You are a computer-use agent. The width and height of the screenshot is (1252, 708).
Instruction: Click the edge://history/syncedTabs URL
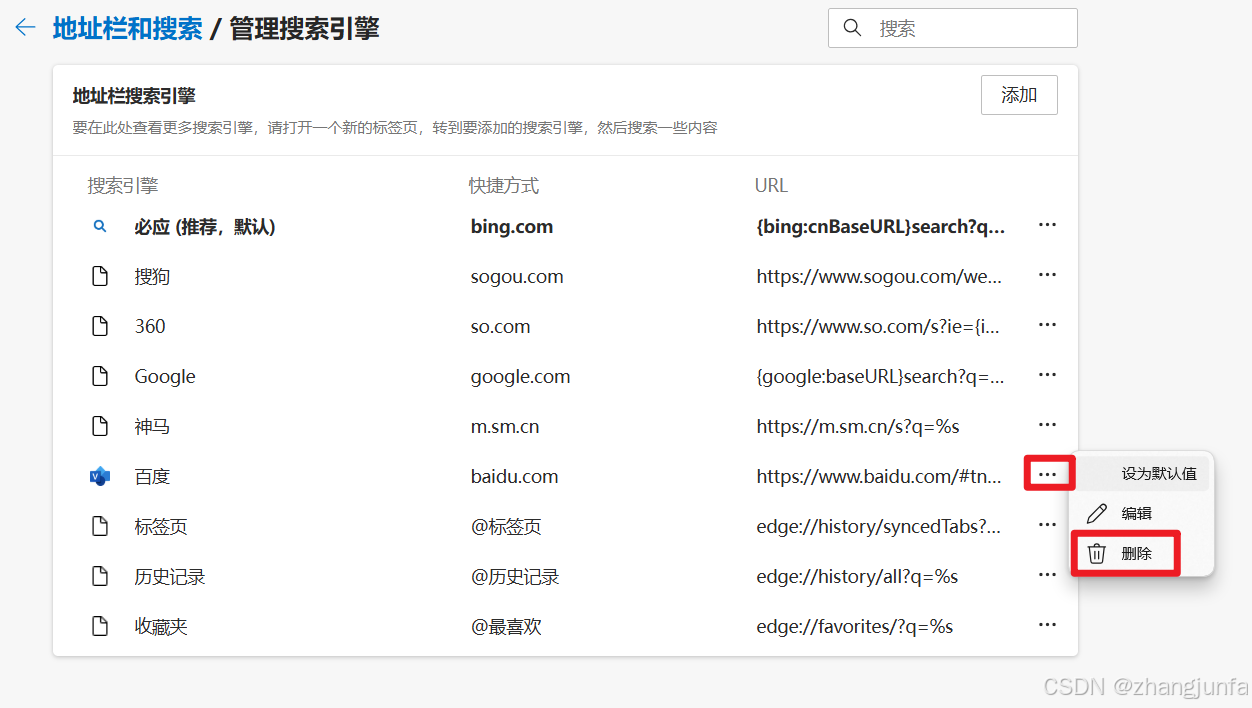pyautogui.click(x=879, y=527)
